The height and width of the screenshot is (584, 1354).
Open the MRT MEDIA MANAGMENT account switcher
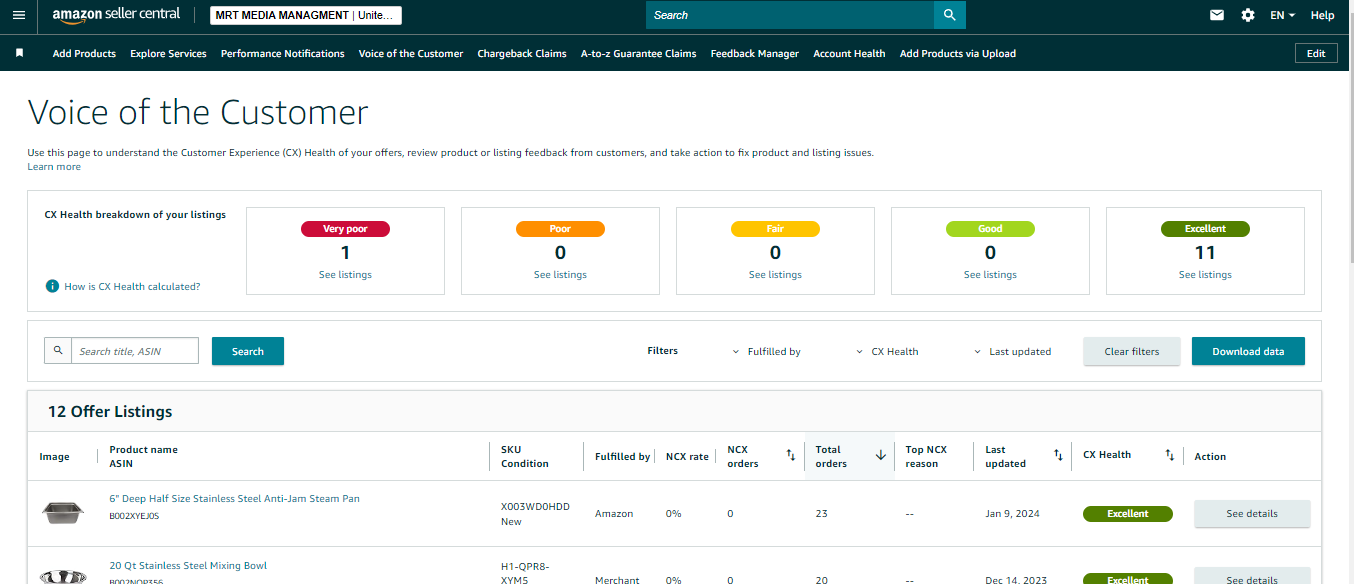306,15
